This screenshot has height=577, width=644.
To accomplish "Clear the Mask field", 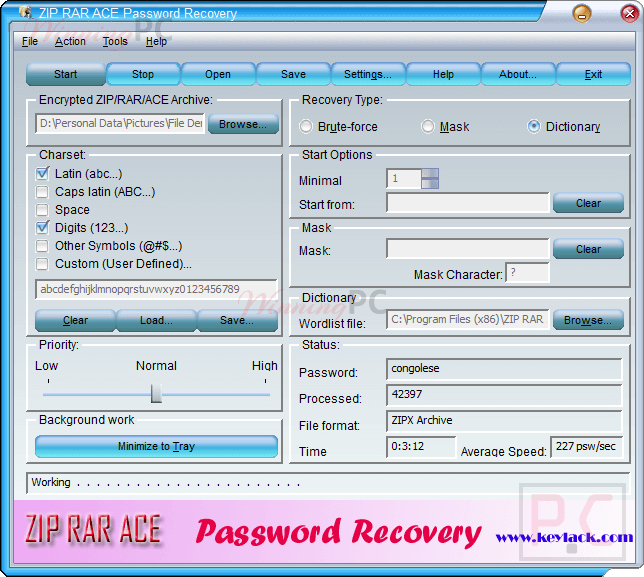I will click(x=588, y=249).
